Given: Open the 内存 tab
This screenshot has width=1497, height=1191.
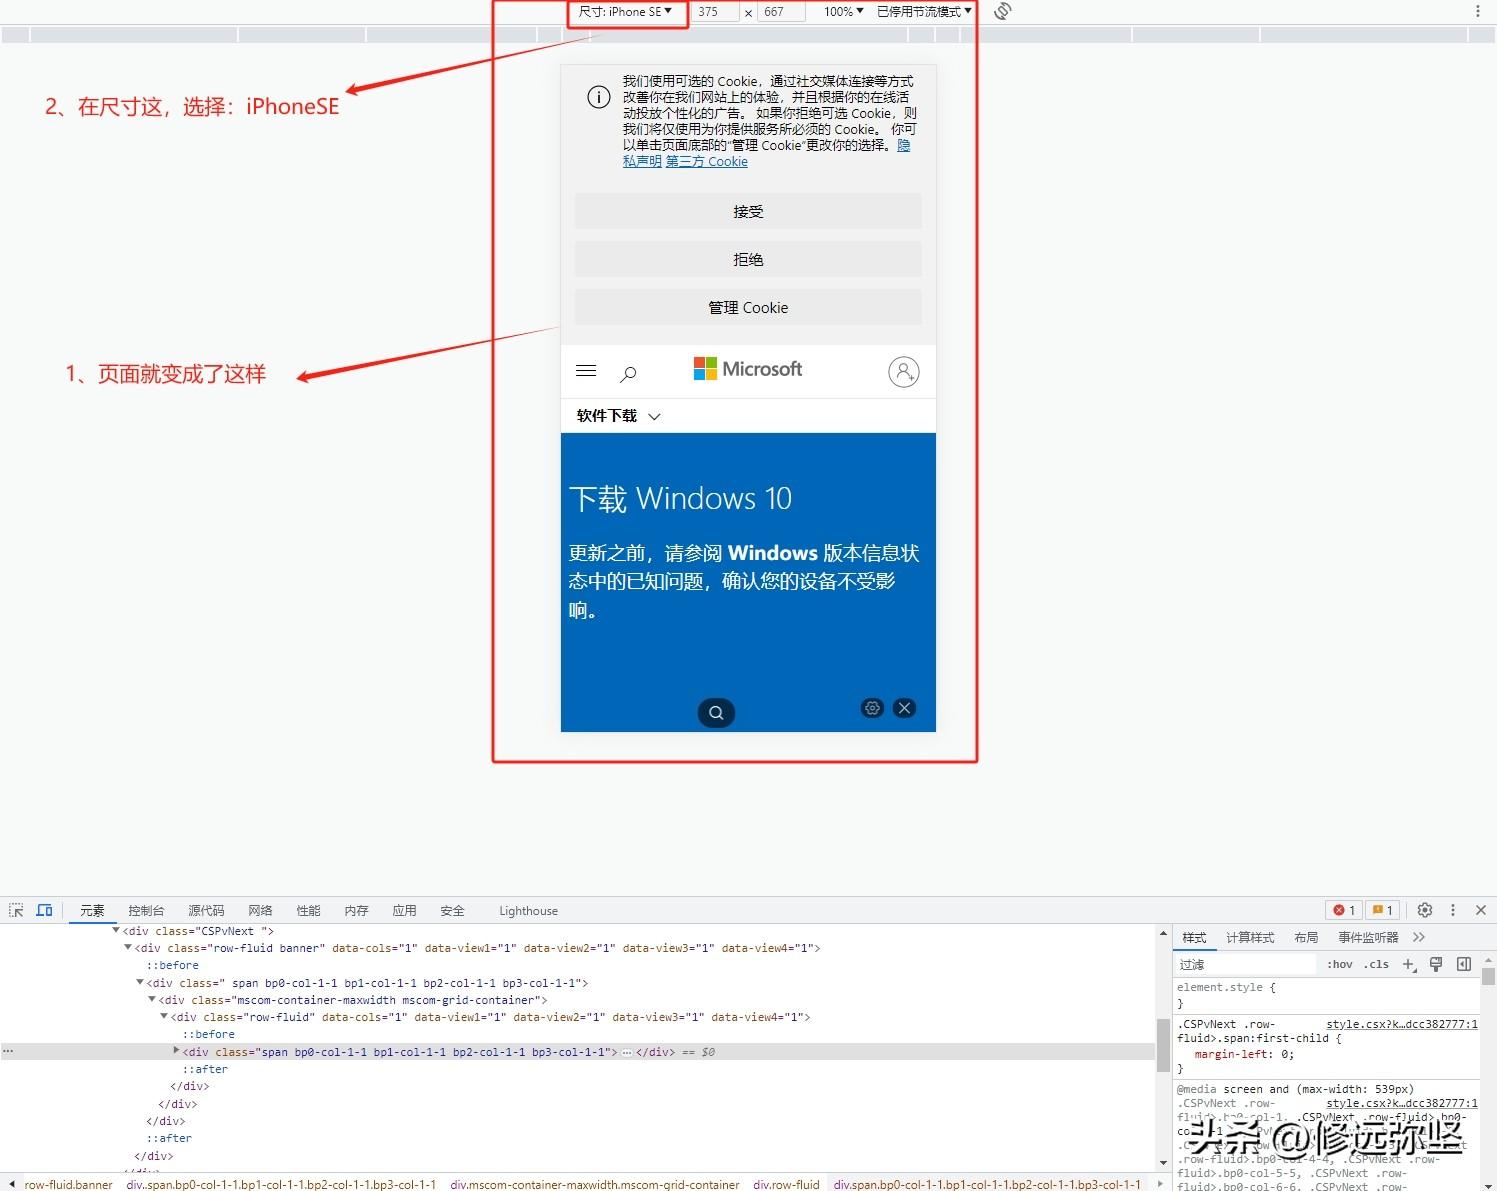Looking at the screenshot, I should 356,910.
